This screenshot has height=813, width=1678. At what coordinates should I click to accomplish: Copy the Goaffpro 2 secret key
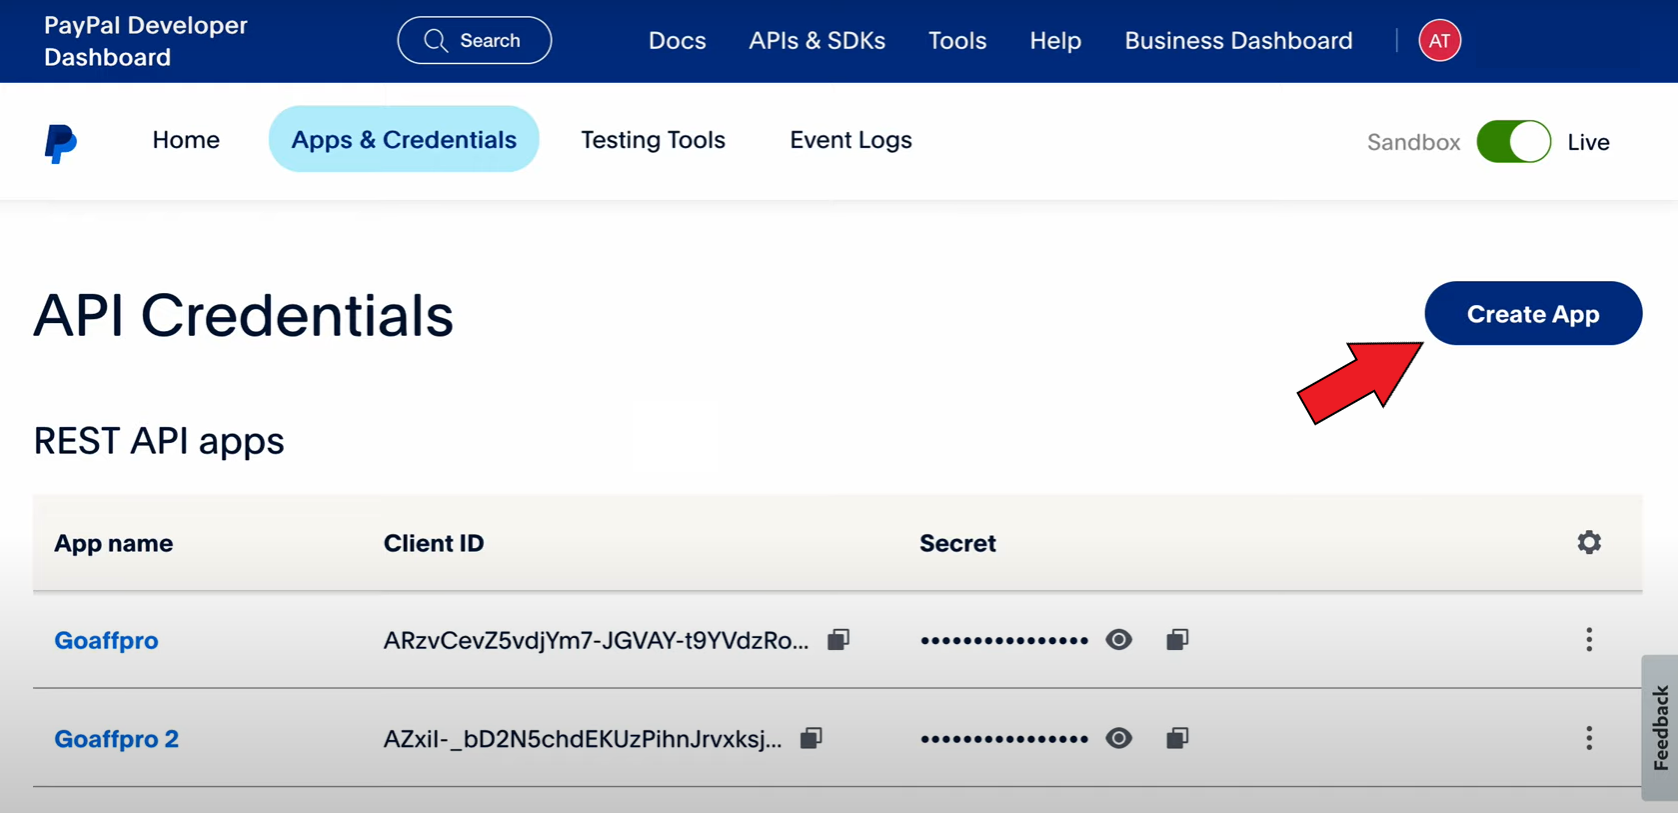[x=1177, y=739]
